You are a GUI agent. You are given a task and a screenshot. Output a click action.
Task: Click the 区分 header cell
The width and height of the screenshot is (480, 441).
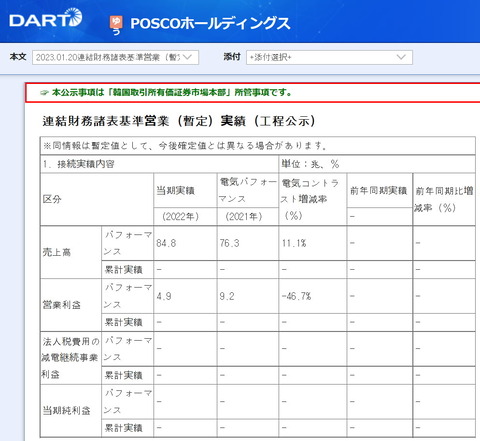[x=97, y=199]
